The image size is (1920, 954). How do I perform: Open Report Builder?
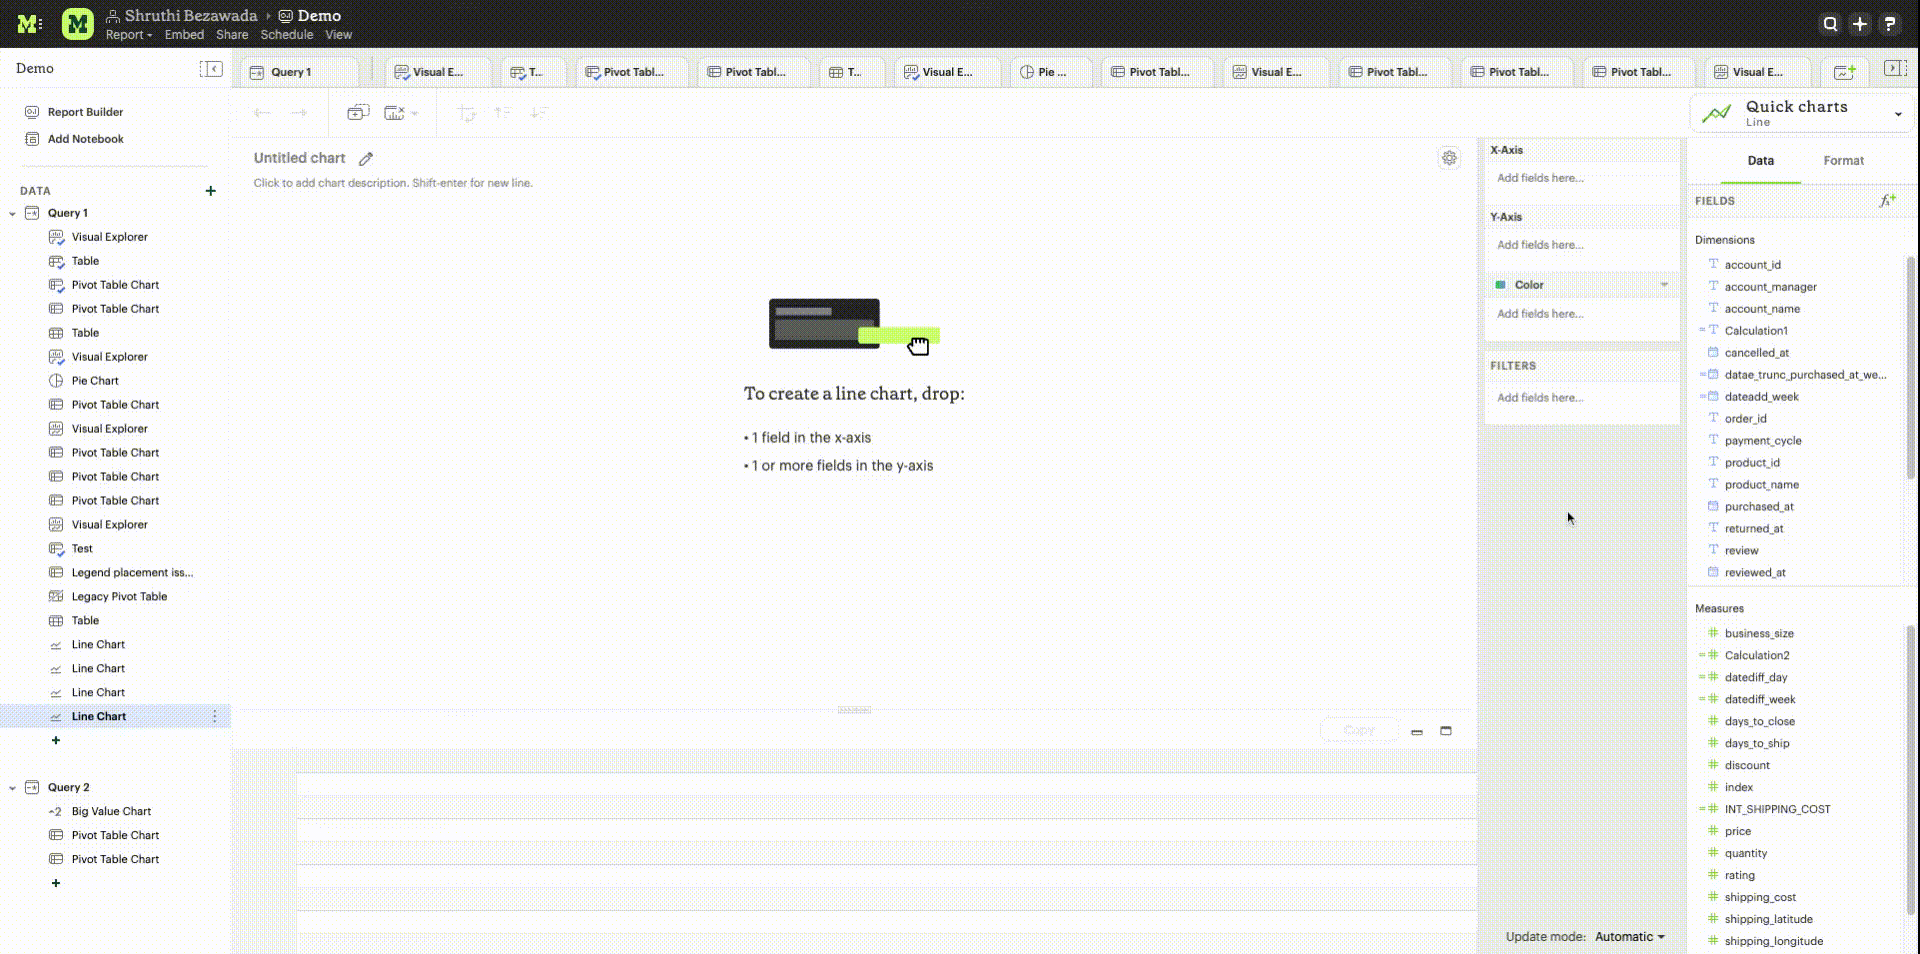(x=85, y=112)
